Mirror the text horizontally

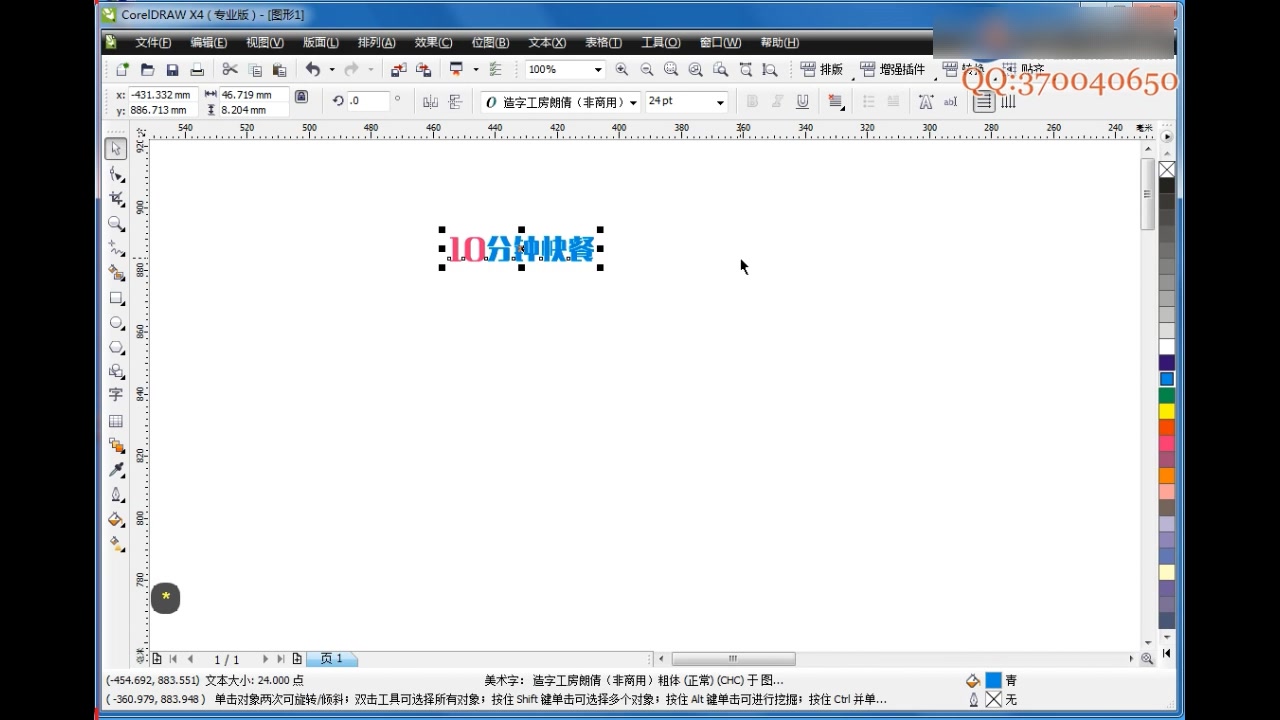[x=431, y=101]
